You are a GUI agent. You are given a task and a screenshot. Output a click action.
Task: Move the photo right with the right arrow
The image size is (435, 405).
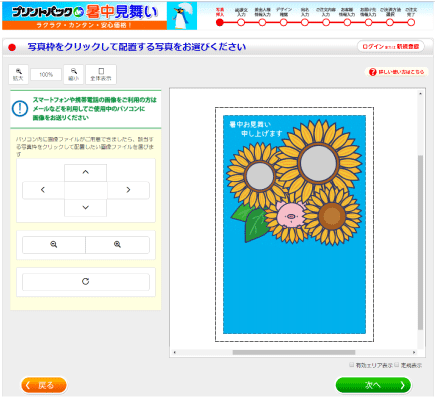(128, 190)
